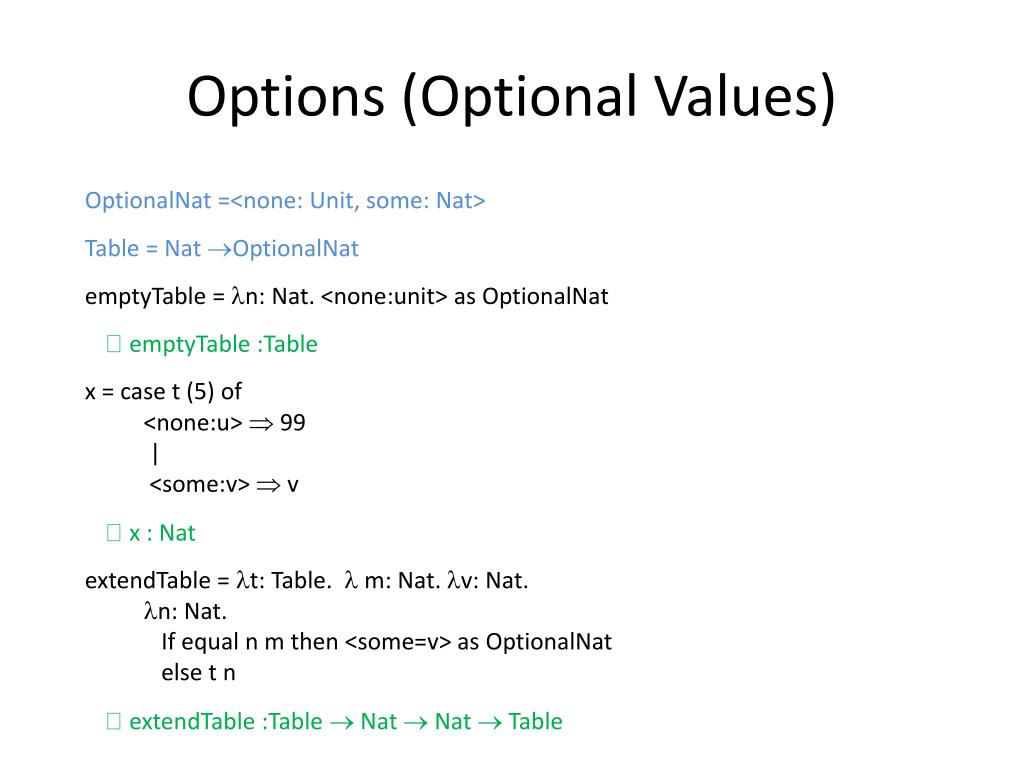Click the λn: Nat. line
Viewport: 1024px width, 768px height.
pos(185,611)
